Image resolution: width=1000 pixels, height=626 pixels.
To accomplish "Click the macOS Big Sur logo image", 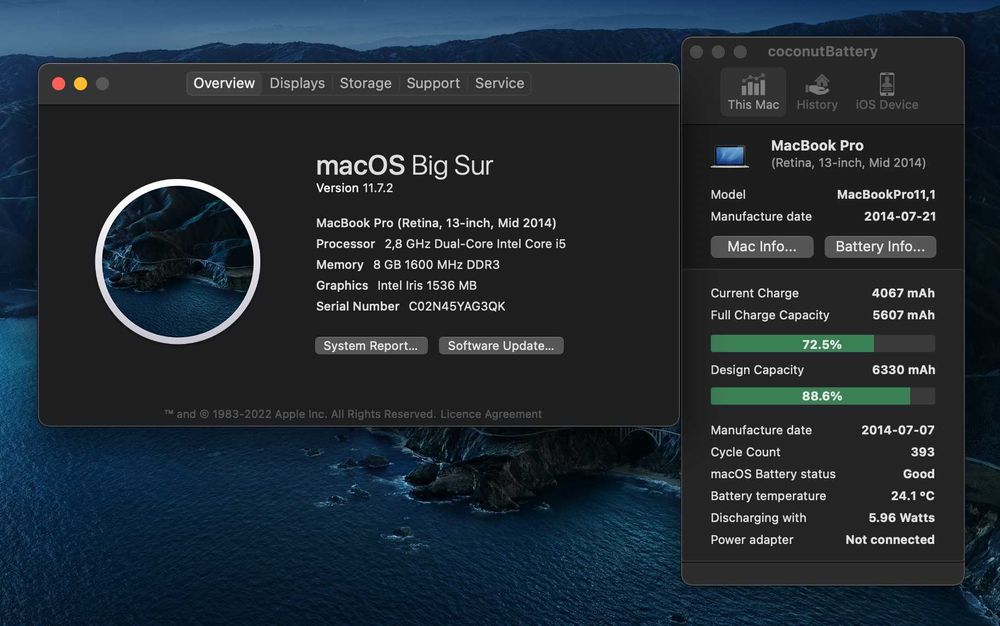I will (x=177, y=261).
